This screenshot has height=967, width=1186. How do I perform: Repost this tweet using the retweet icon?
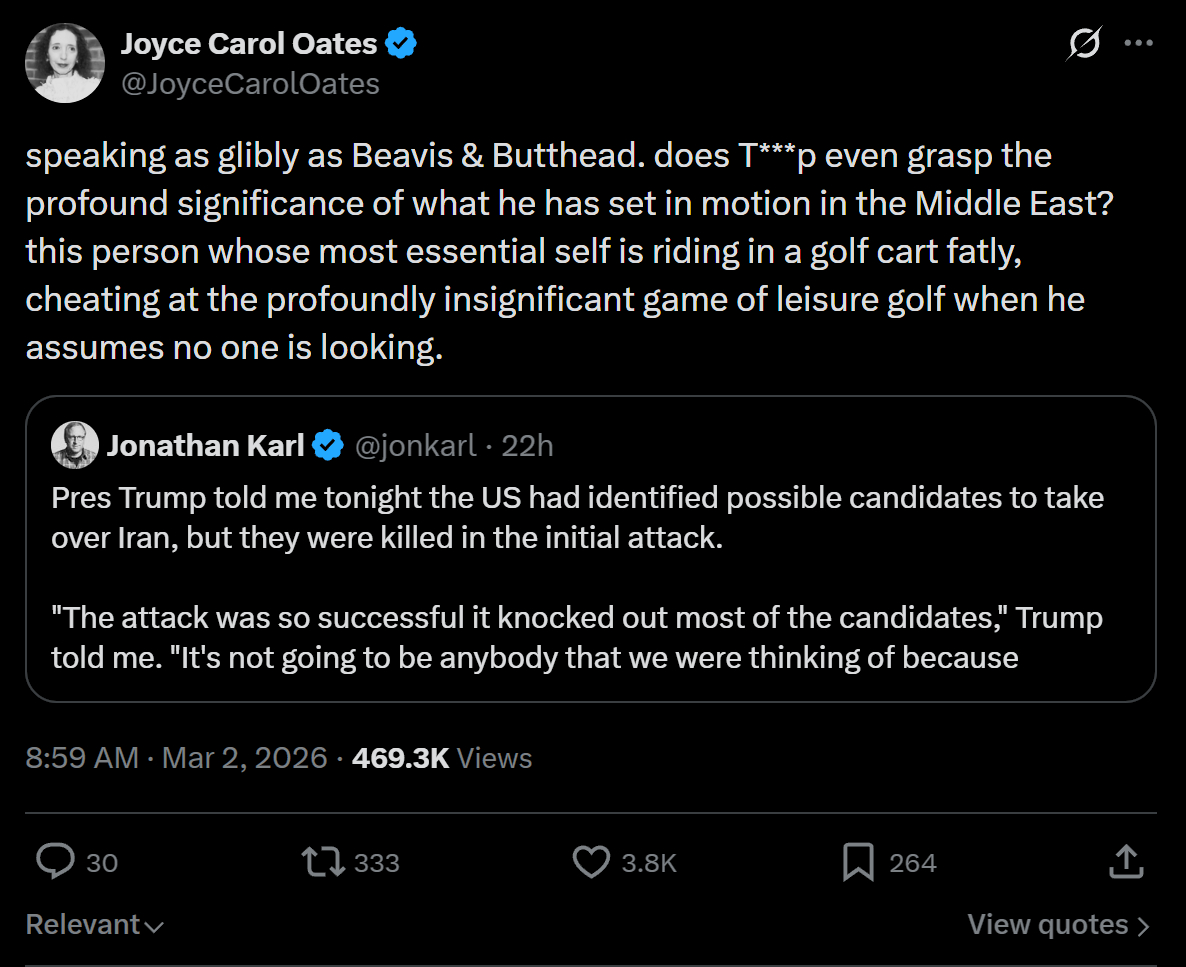[x=324, y=862]
